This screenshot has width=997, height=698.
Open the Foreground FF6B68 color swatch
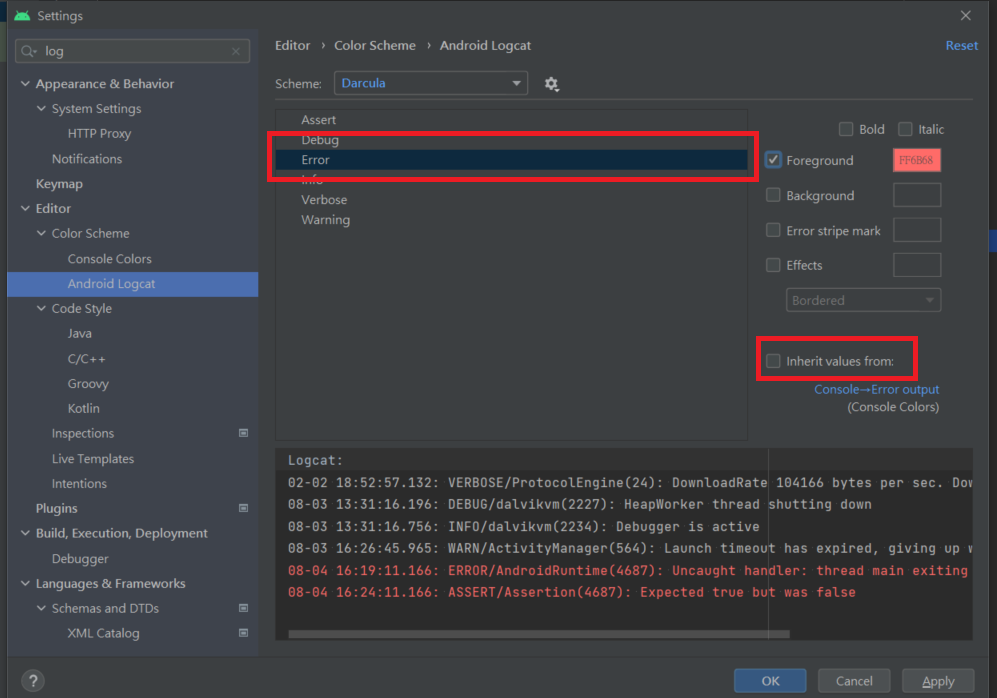click(917, 160)
